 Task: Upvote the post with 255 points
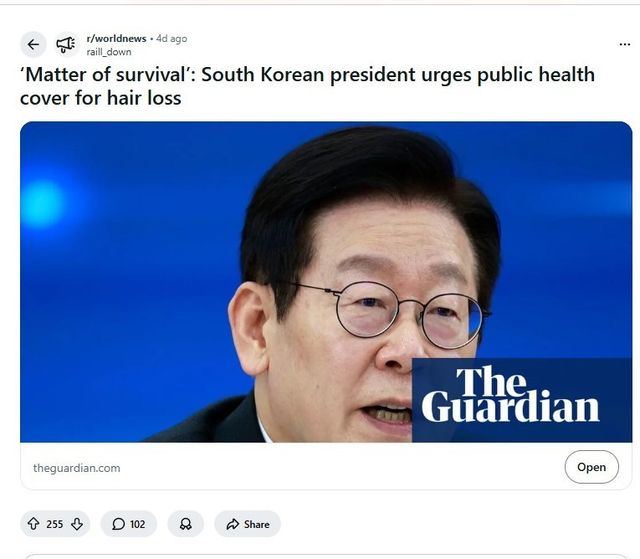coord(33,524)
